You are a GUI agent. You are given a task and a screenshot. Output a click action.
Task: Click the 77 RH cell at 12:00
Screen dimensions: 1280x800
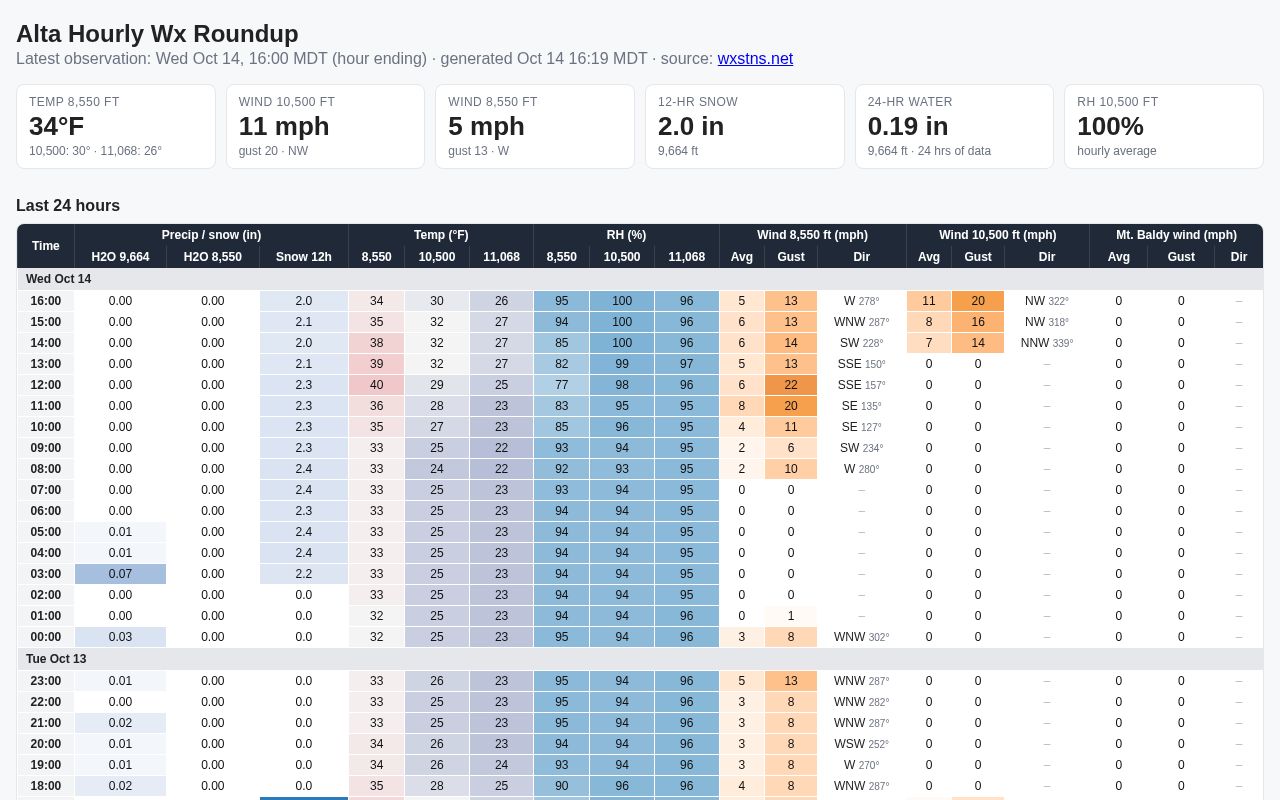pos(561,385)
